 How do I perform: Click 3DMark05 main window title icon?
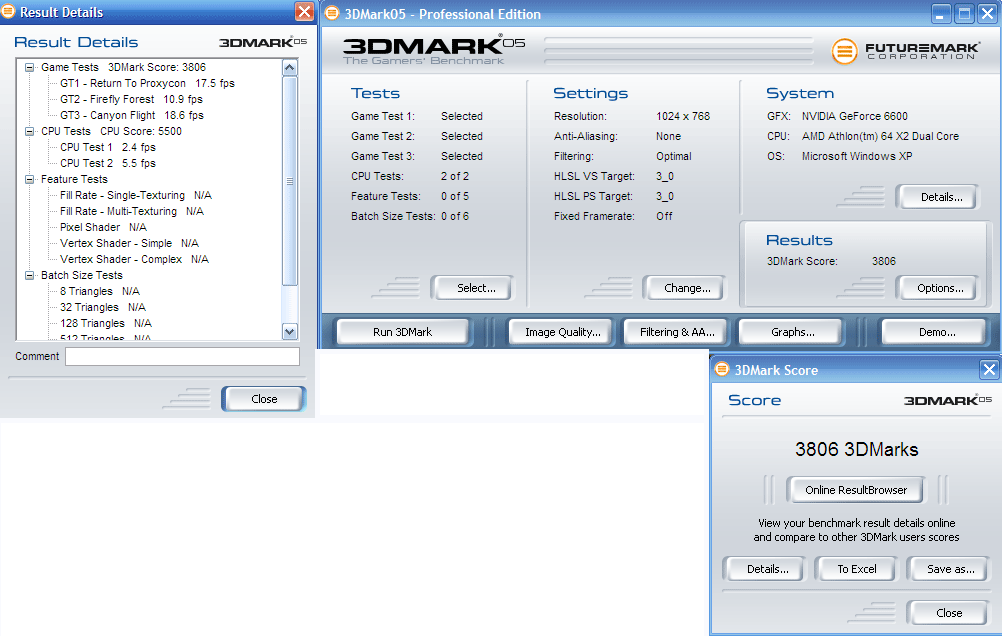(332, 13)
